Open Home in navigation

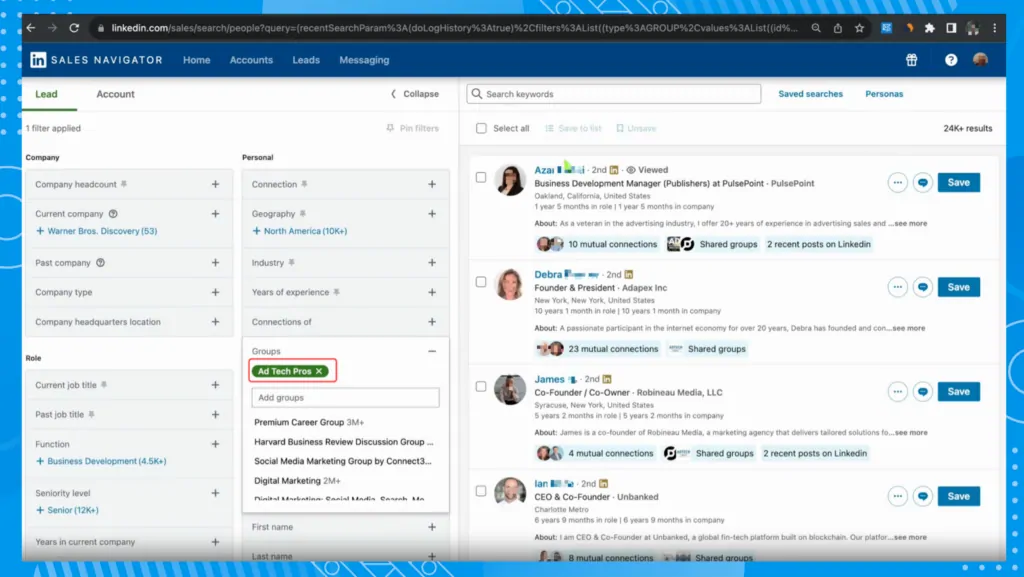tap(197, 60)
